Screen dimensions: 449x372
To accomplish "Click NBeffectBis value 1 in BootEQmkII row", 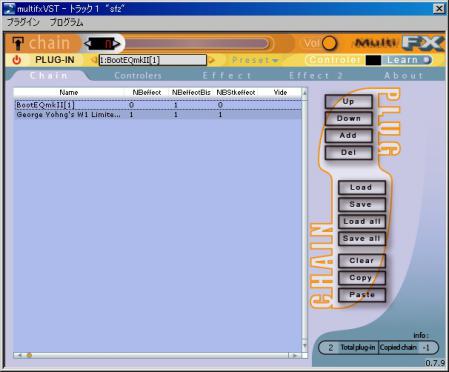I will click(x=176, y=105).
